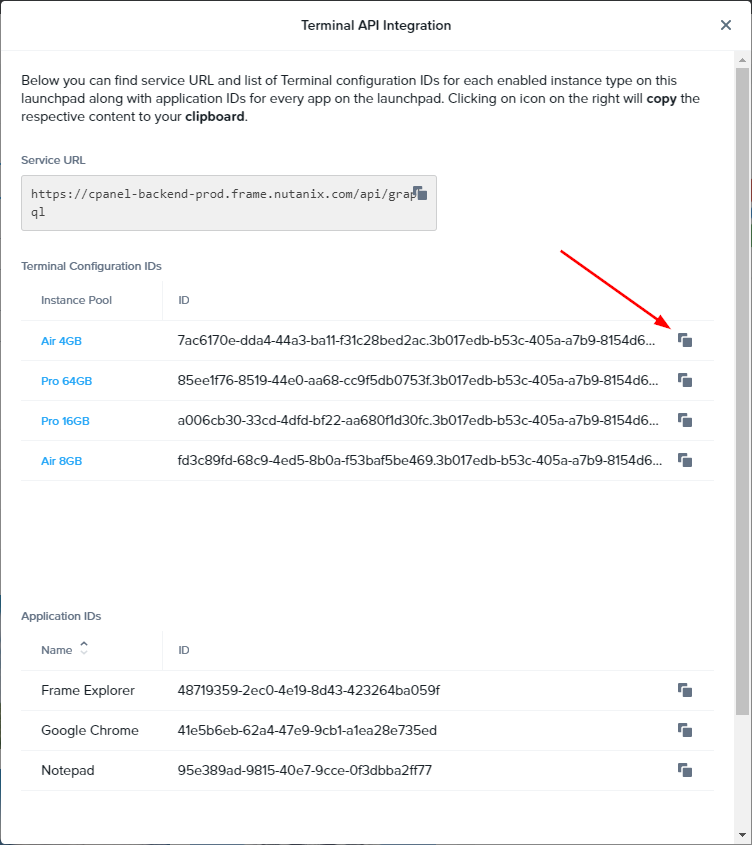
Task: Sort applications by the Name column arrow
Action: coord(84,650)
